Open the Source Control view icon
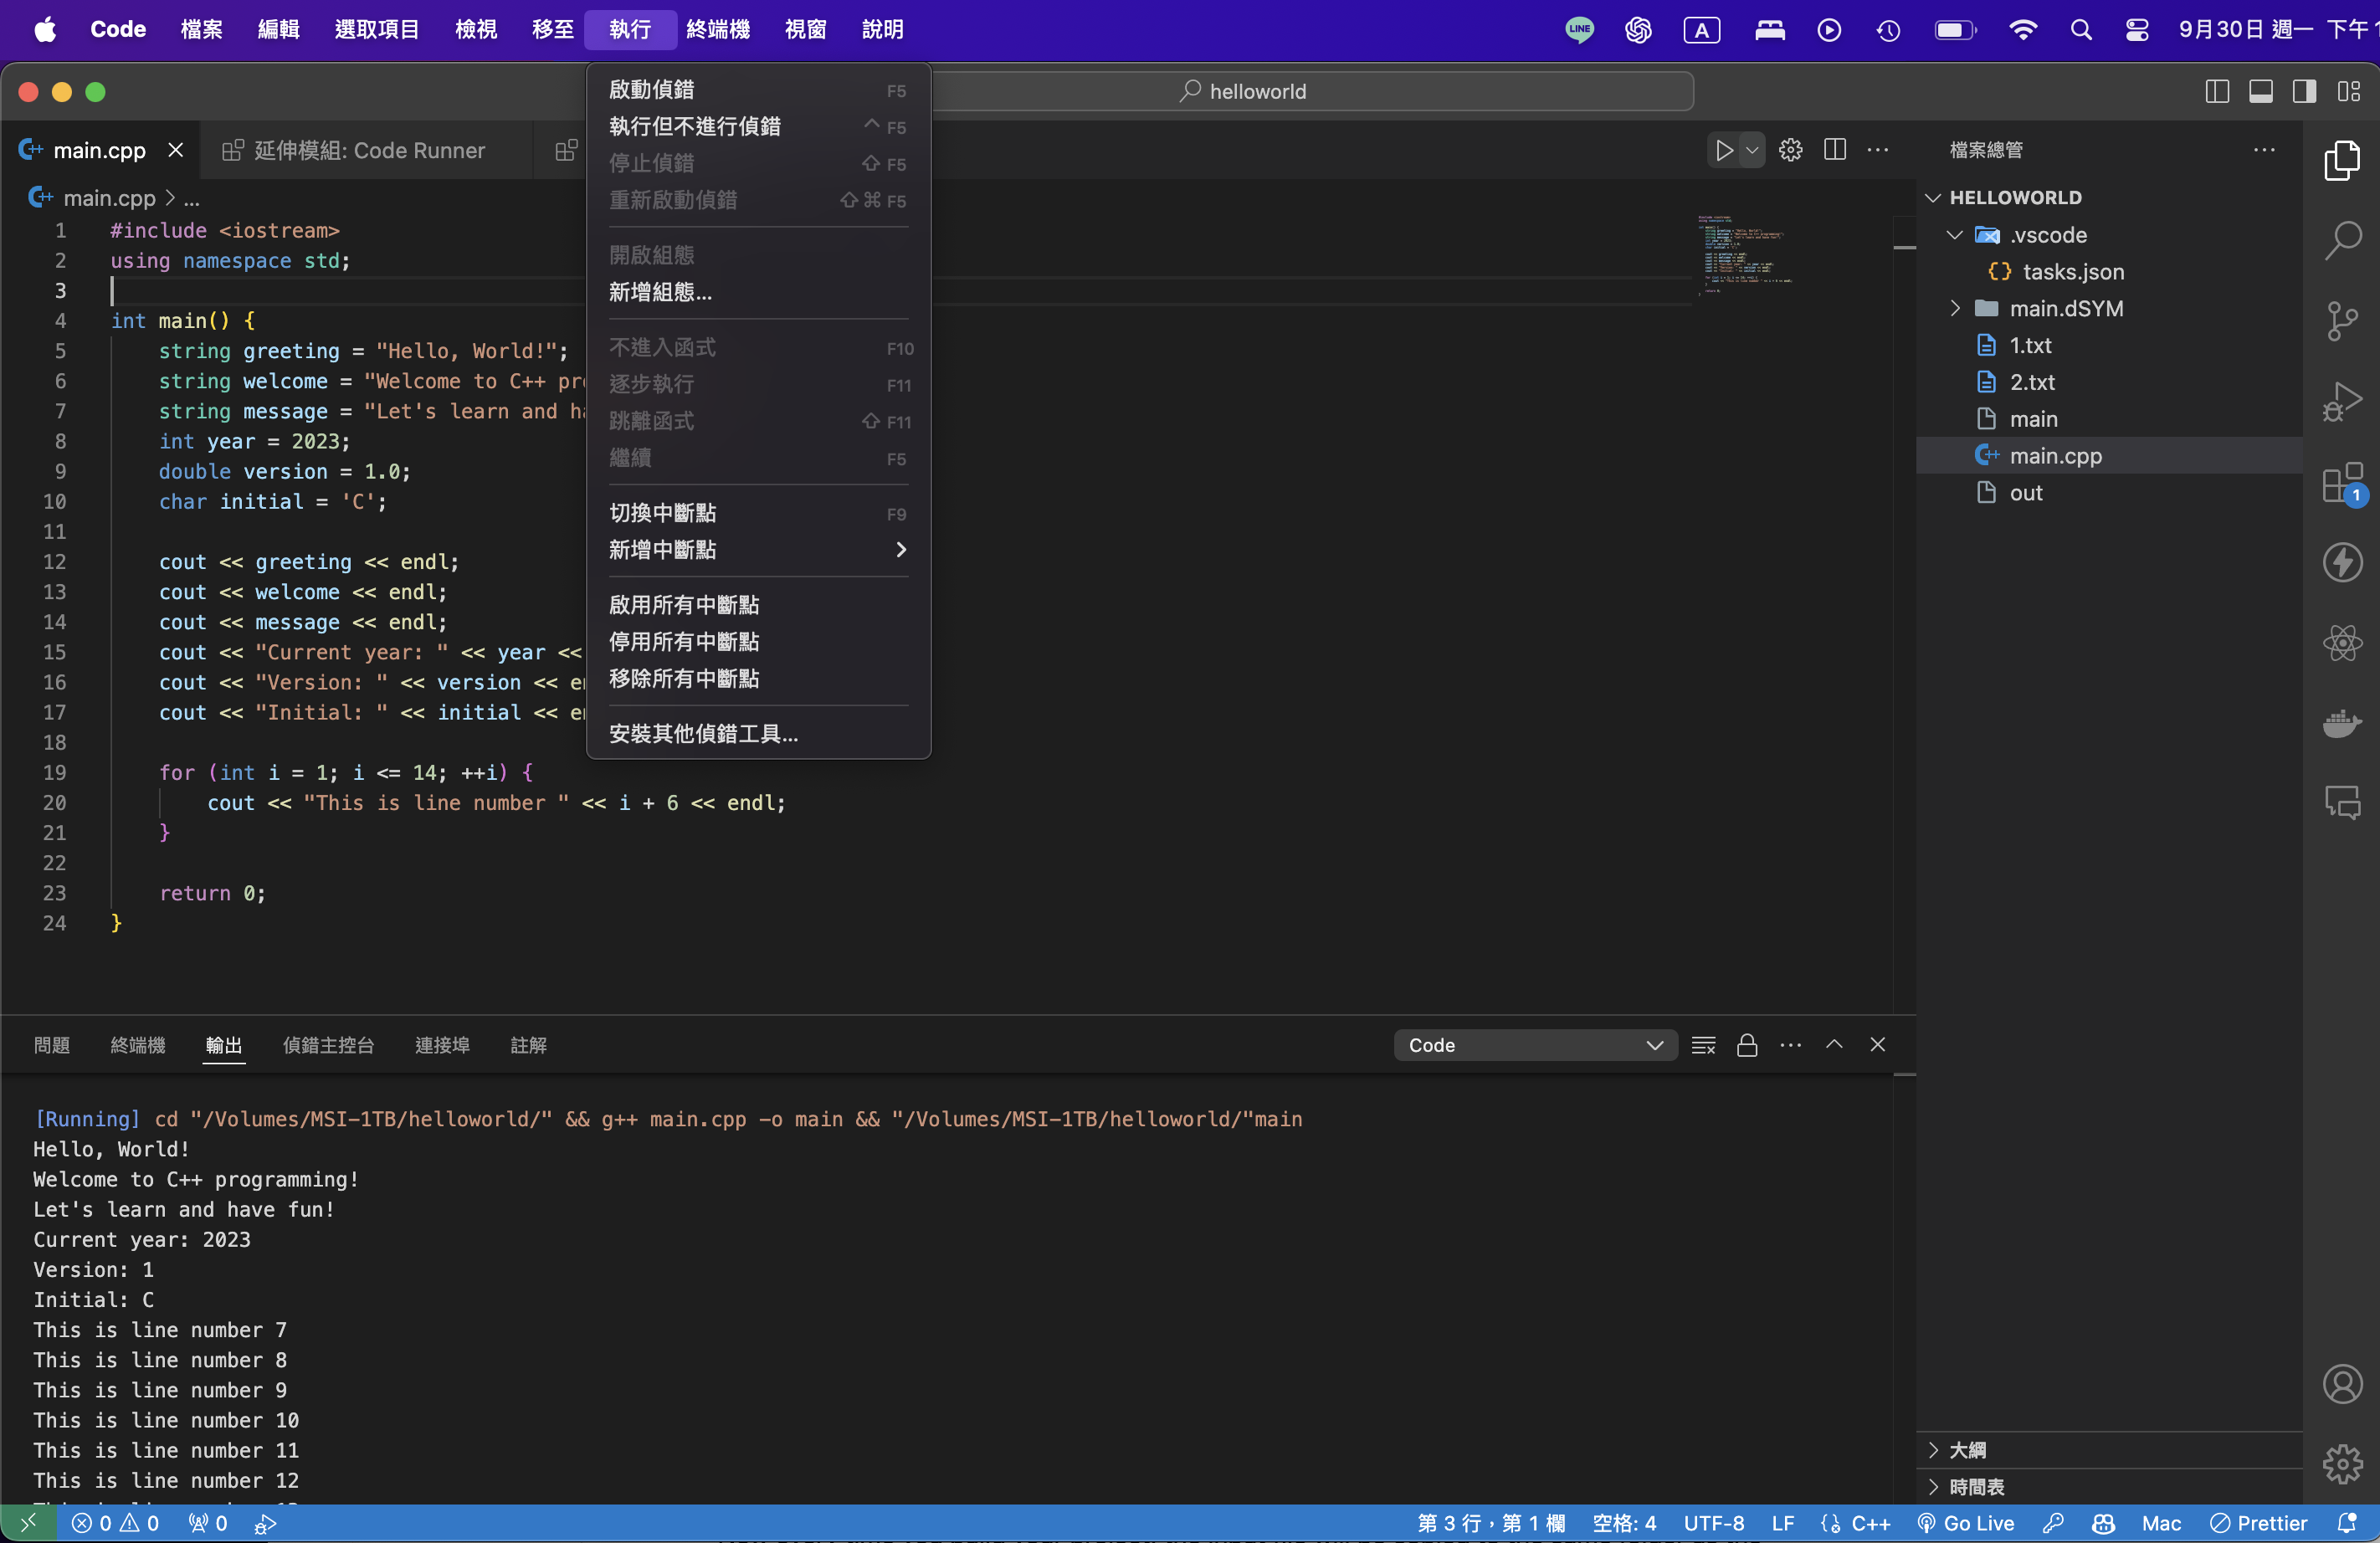The image size is (2380, 1543). tap(2342, 322)
